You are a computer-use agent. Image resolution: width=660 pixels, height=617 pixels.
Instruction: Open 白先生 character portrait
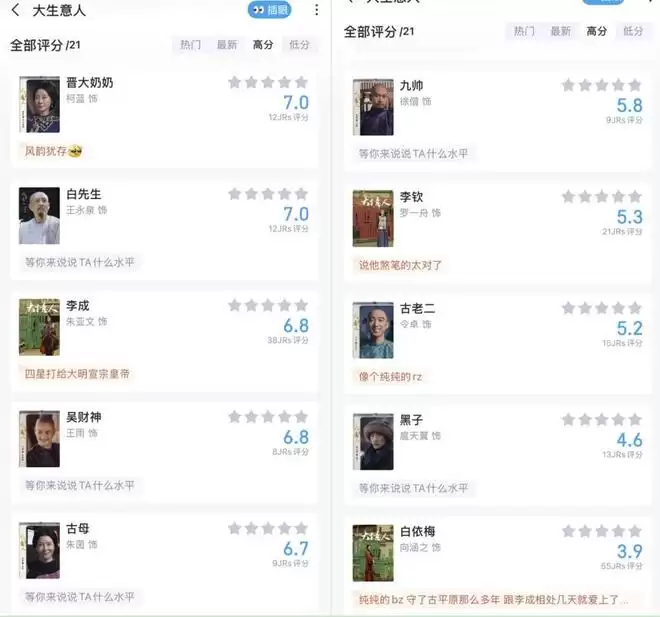[40, 215]
